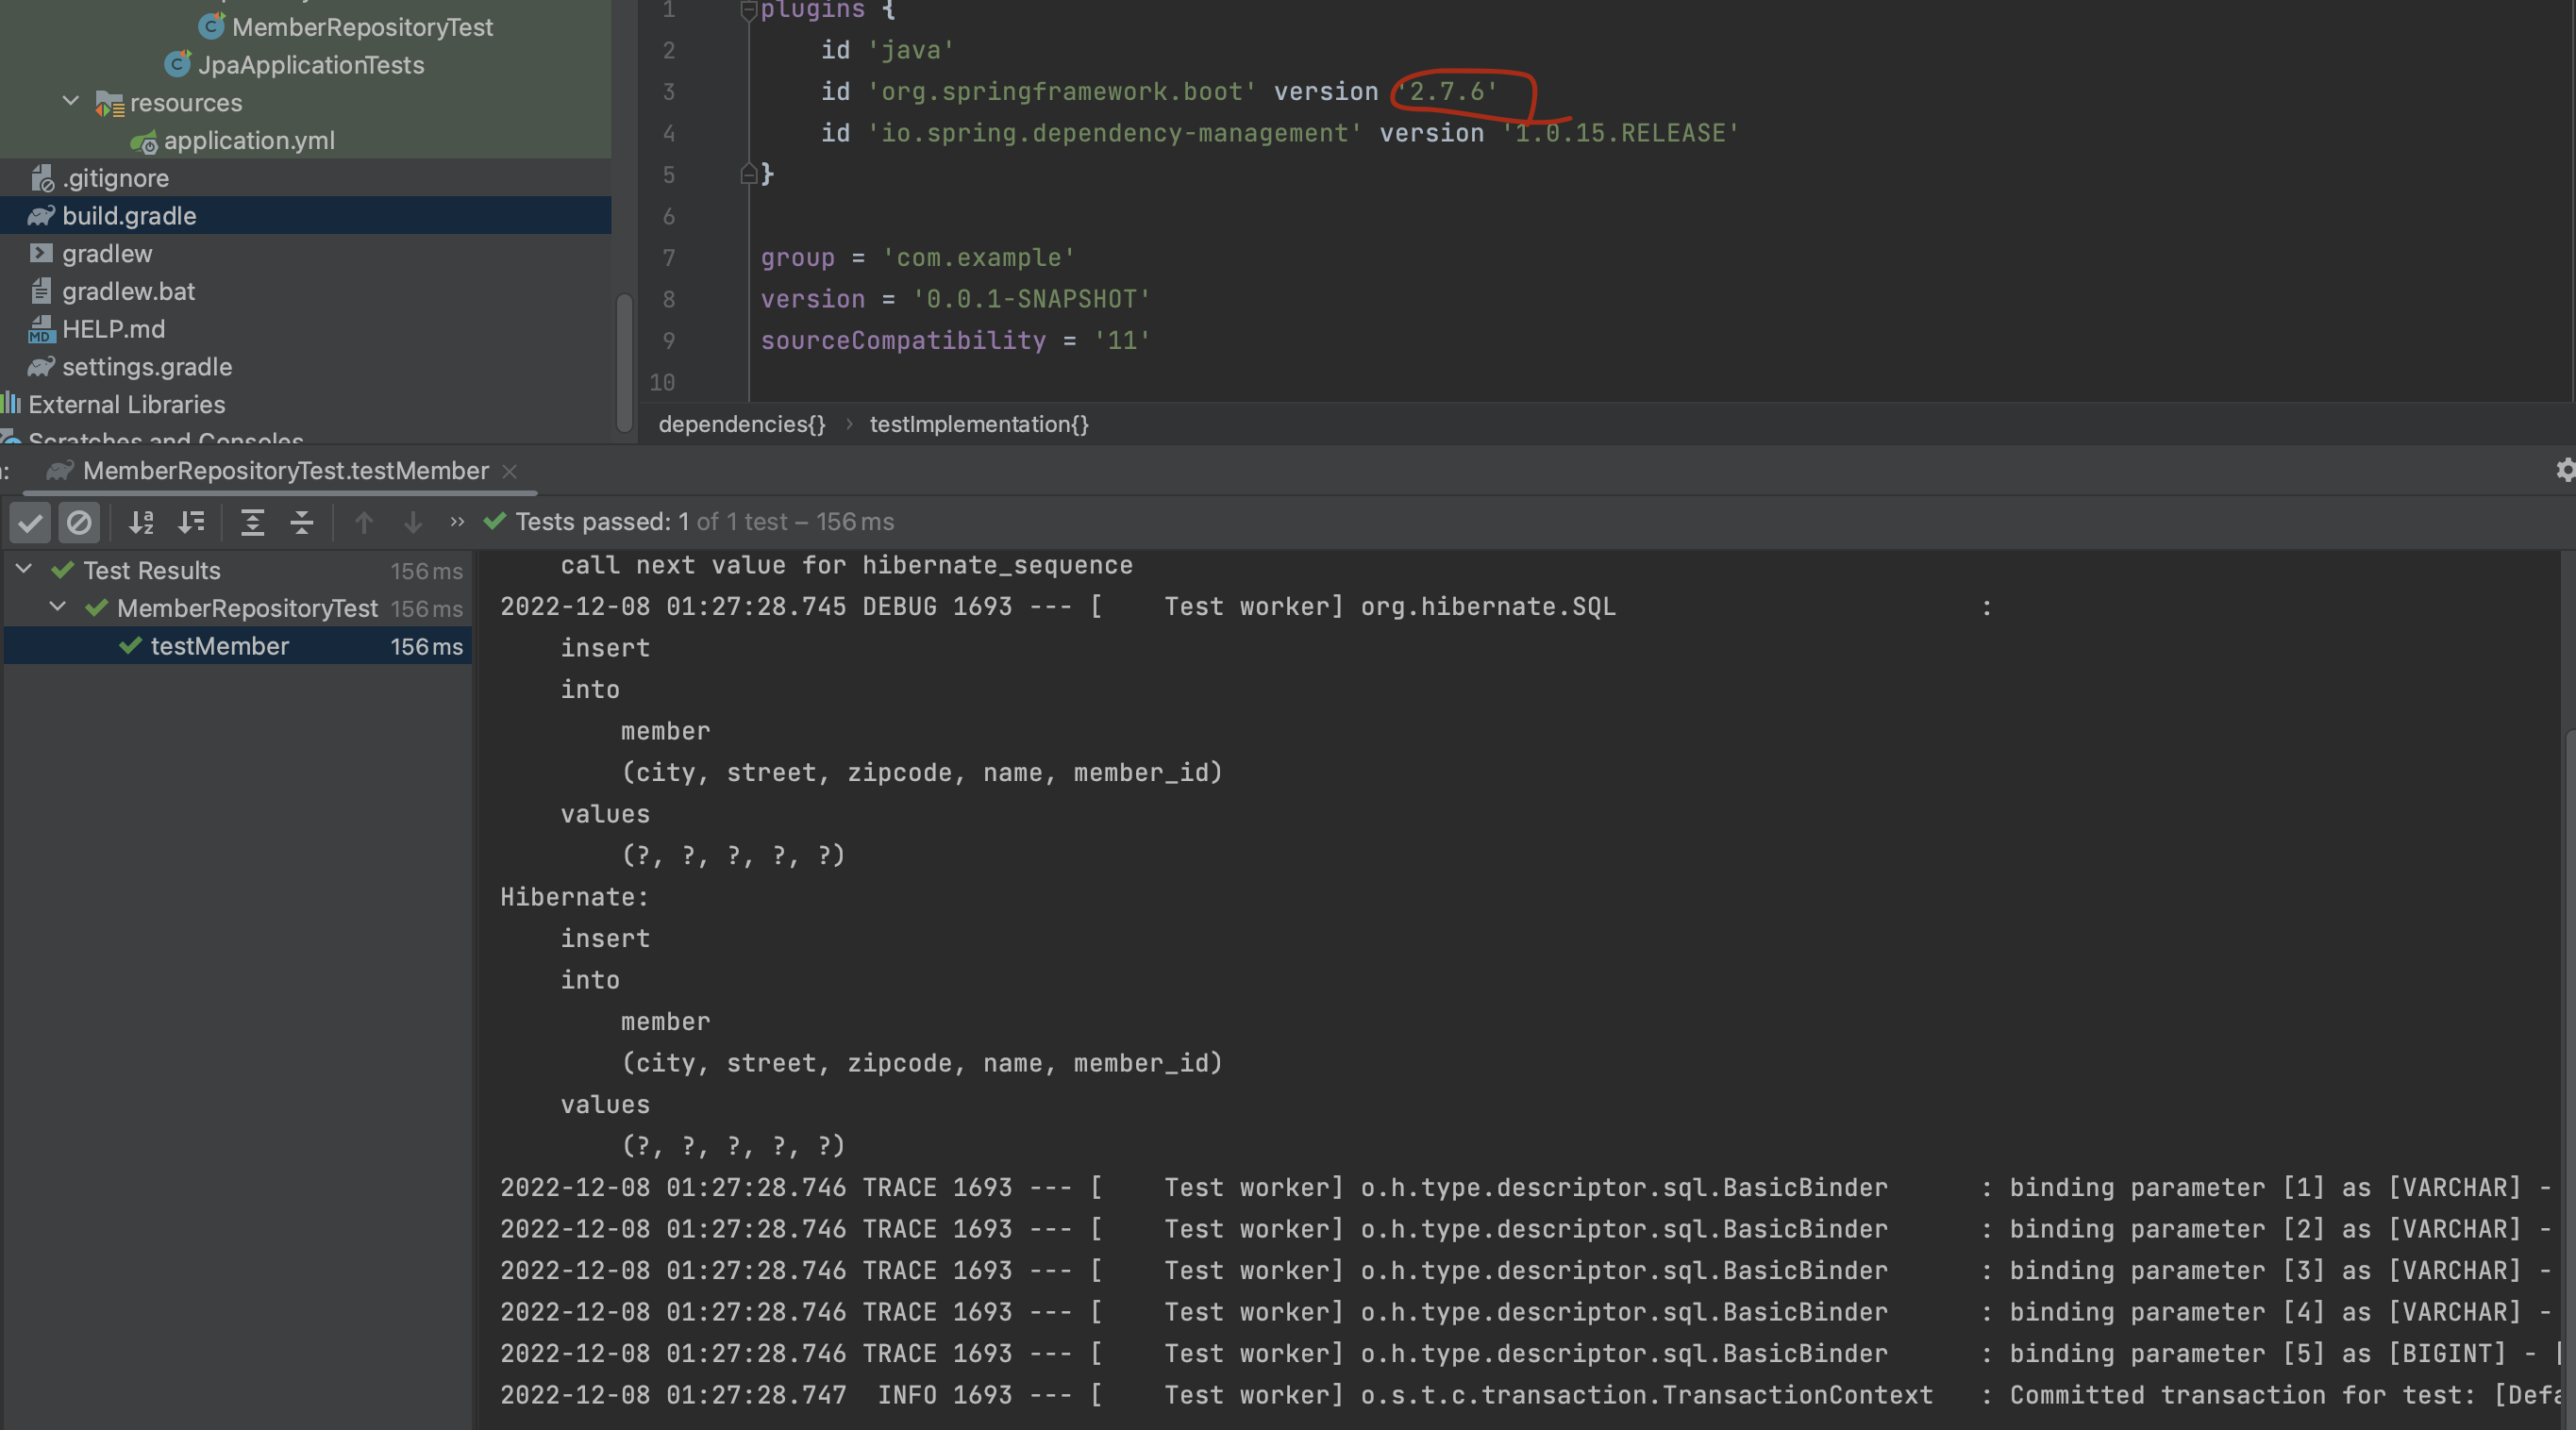Toggle Show Ignored tests button

coord(79,522)
